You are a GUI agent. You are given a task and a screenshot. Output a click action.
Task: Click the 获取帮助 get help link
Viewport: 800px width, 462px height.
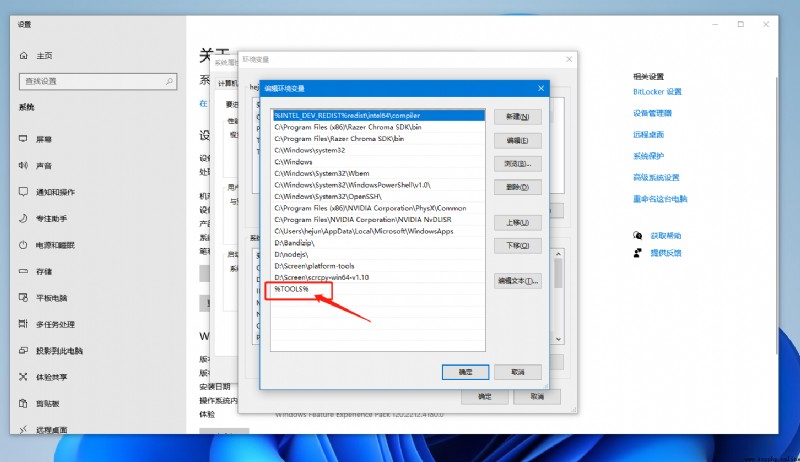tap(666, 236)
